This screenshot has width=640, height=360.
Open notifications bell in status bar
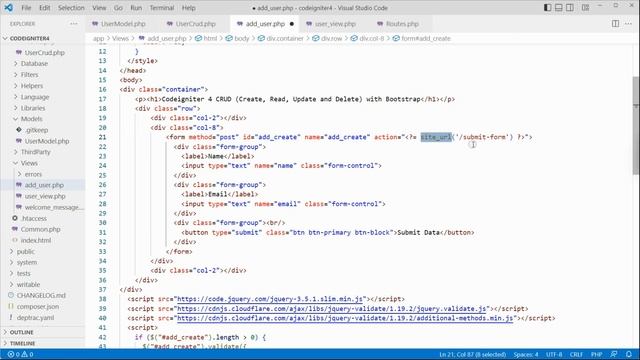point(629,354)
